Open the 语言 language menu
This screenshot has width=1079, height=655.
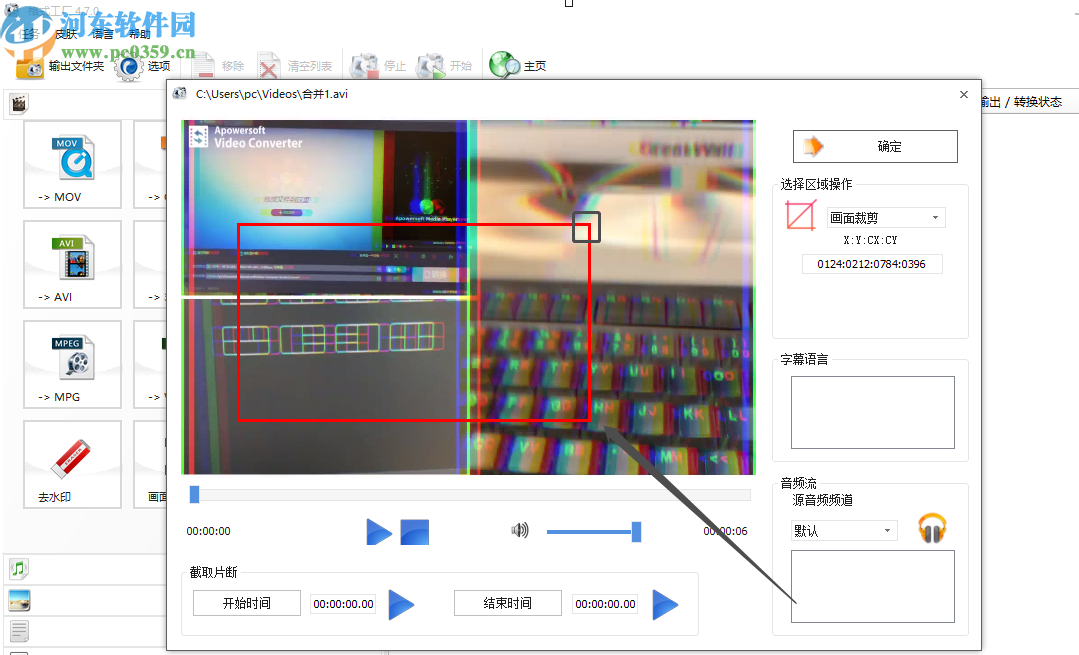click(103, 34)
